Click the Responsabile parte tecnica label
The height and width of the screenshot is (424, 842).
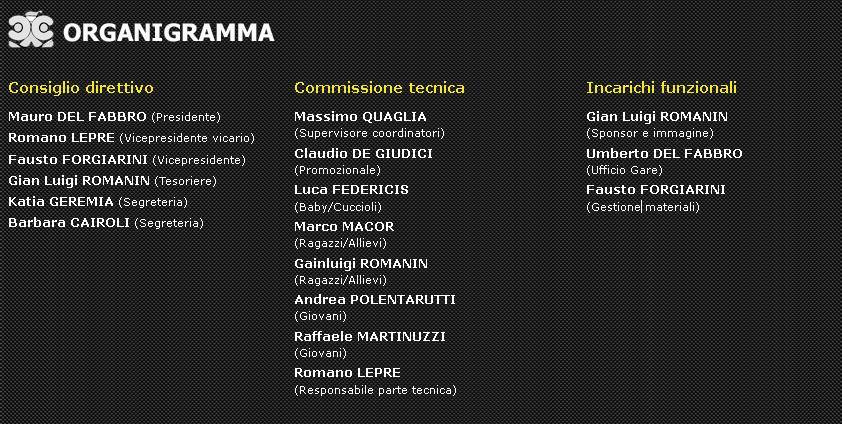(375, 390)
